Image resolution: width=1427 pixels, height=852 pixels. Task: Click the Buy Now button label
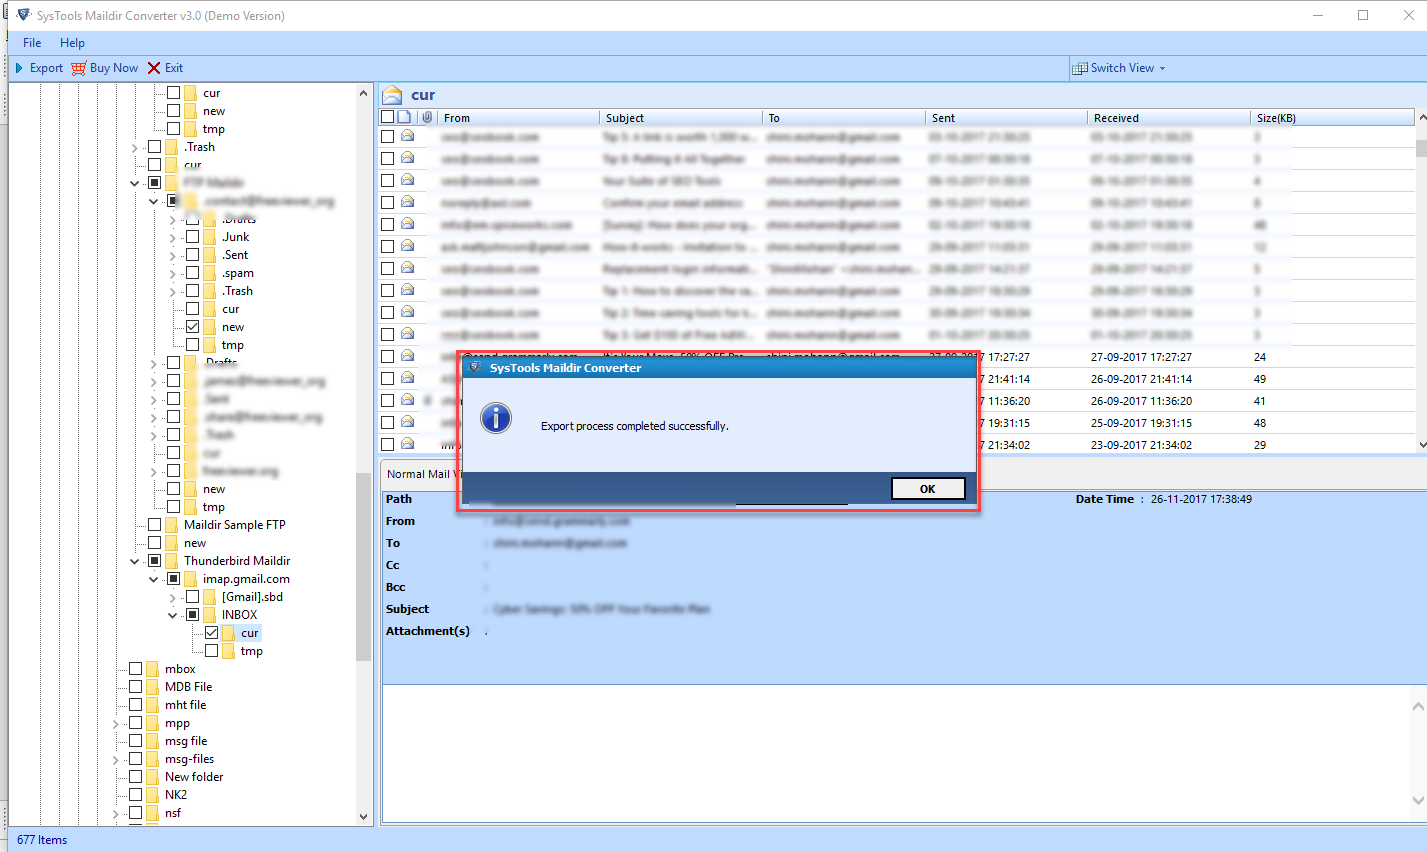114,68
